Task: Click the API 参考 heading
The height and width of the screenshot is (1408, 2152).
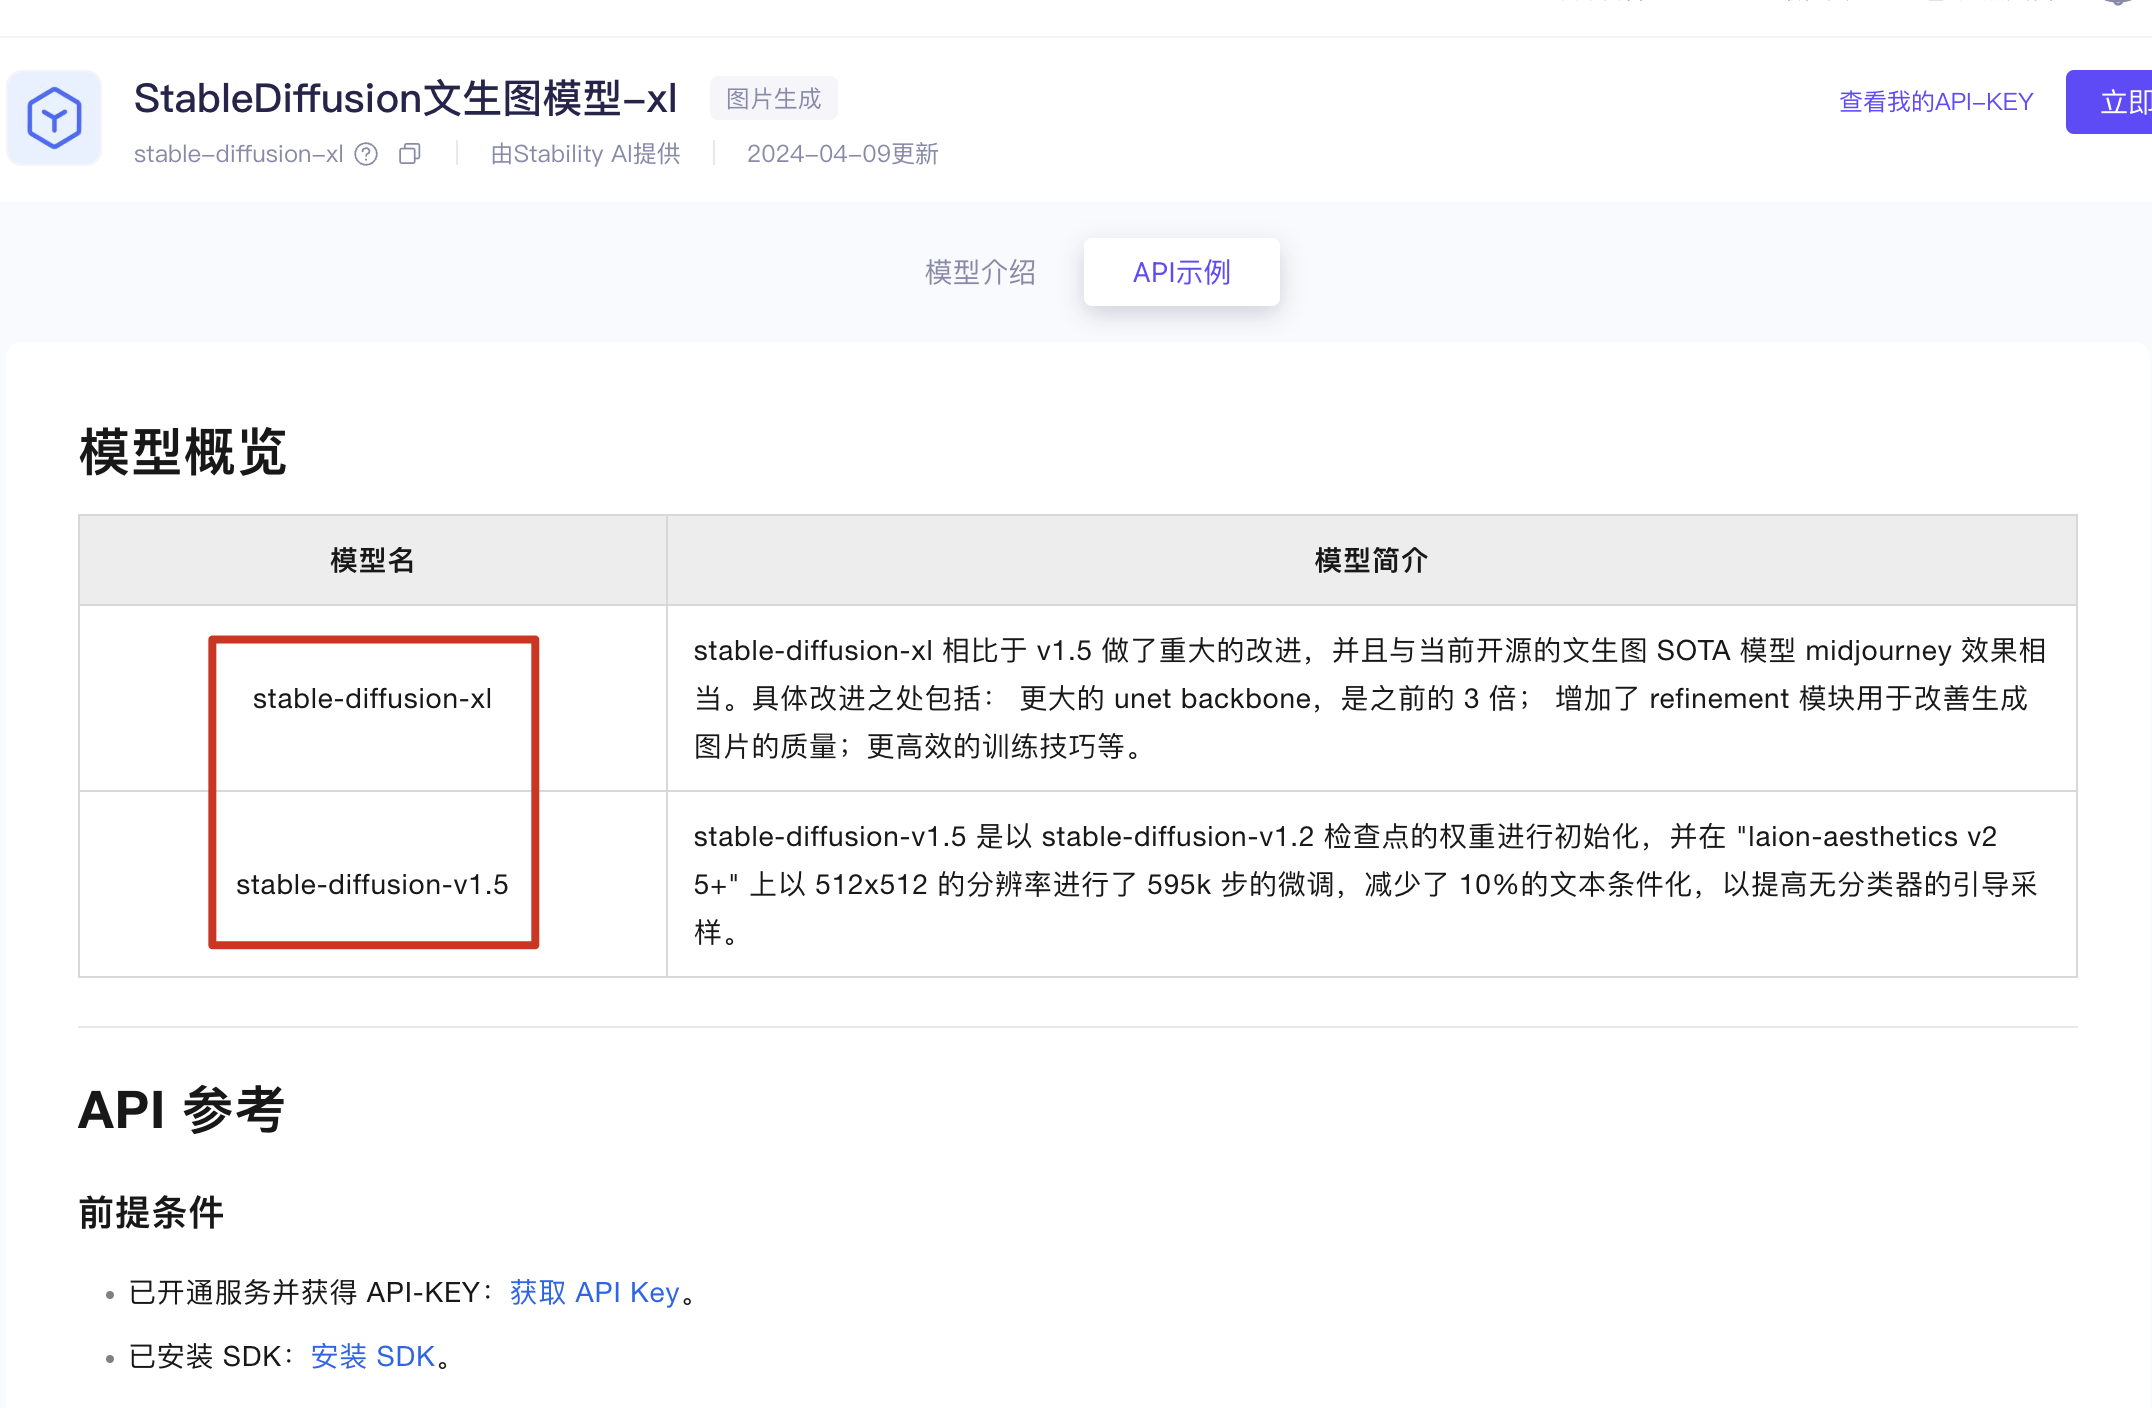Action: click(x=181, y=1110)
